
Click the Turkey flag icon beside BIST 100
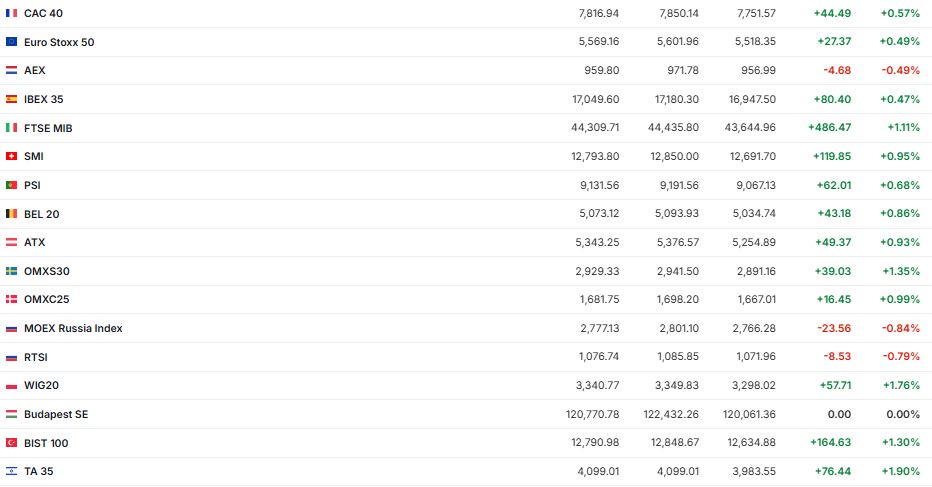coord(11,443)
